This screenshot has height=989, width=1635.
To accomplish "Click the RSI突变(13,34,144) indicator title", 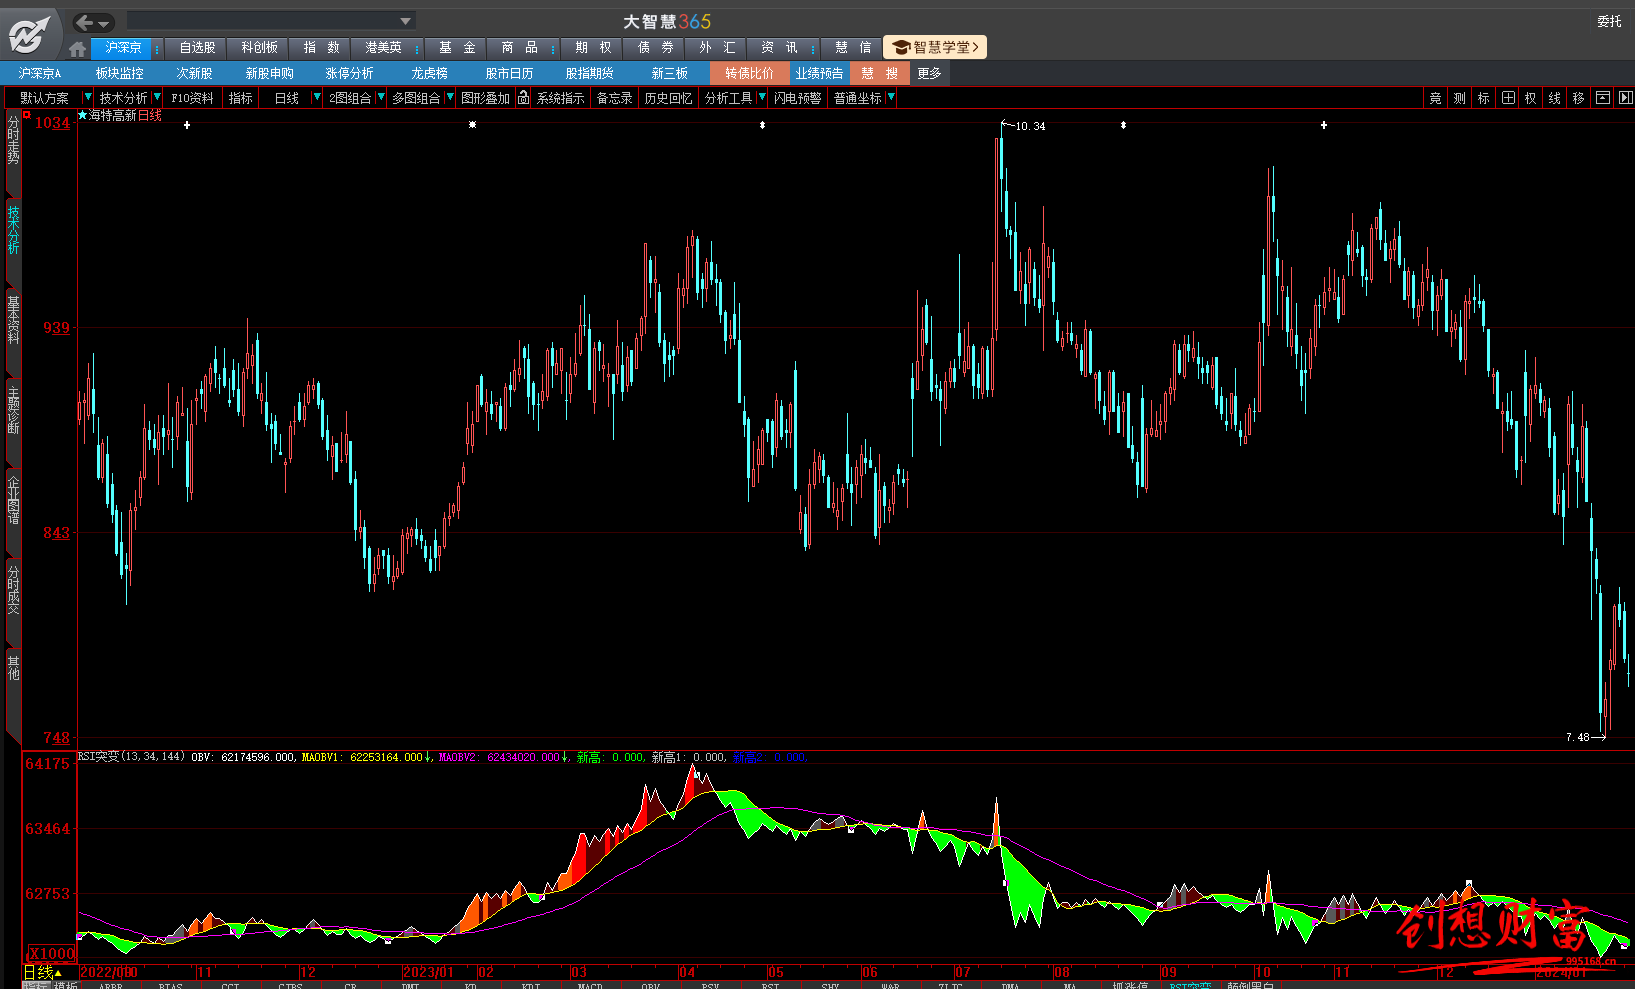I will pyautogui.click(x=132, y=757).
